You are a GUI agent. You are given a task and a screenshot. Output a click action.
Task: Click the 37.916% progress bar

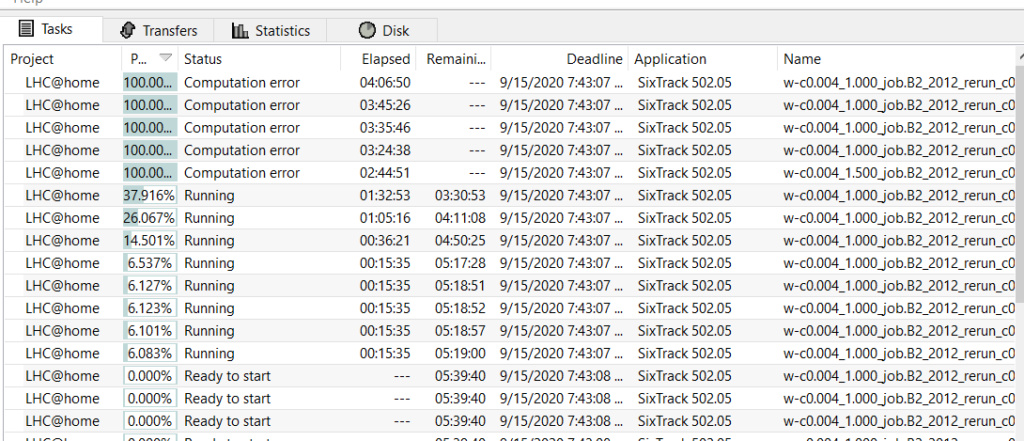(150, 195)
